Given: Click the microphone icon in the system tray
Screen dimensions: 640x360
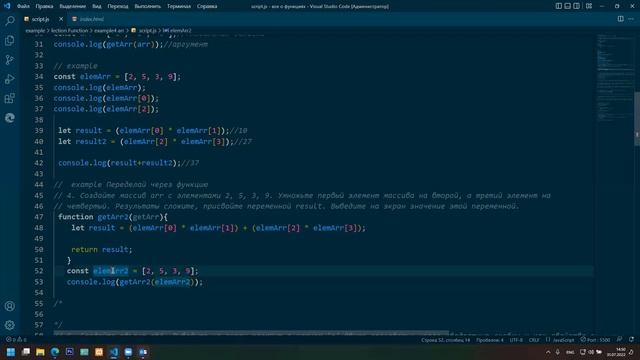Looking at the screenshot, I should (x=558, y=352).
